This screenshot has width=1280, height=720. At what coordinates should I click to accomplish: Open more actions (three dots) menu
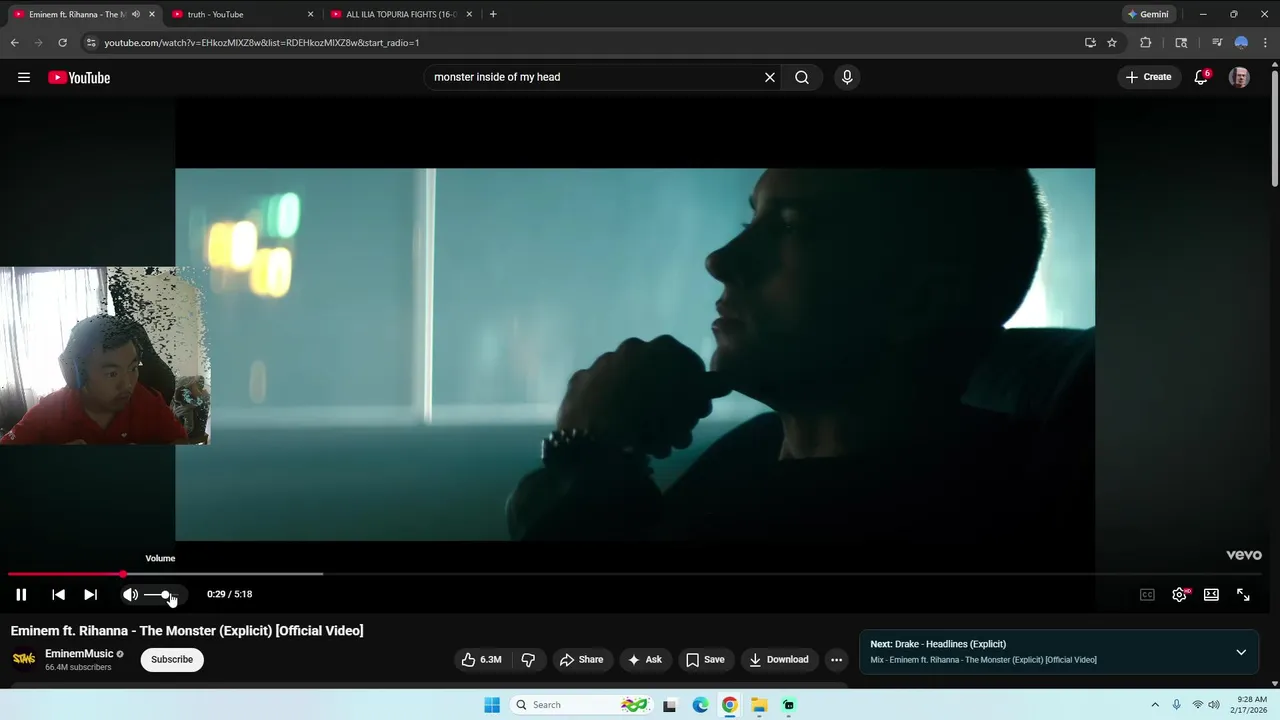pos(836,659)
